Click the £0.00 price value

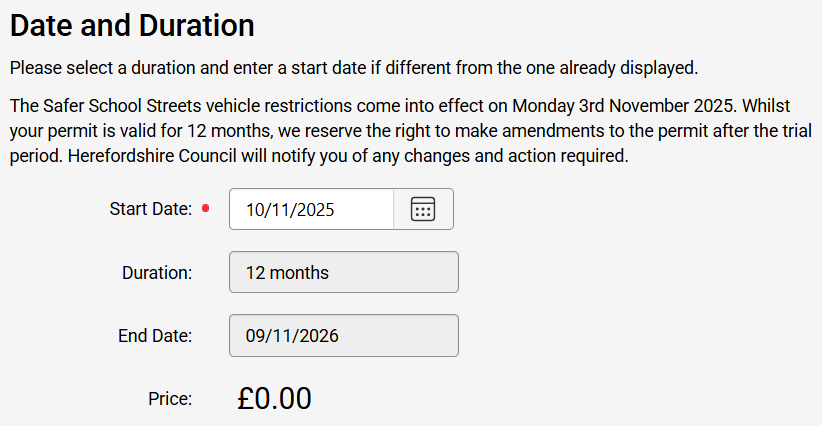(x=275, y=398)
